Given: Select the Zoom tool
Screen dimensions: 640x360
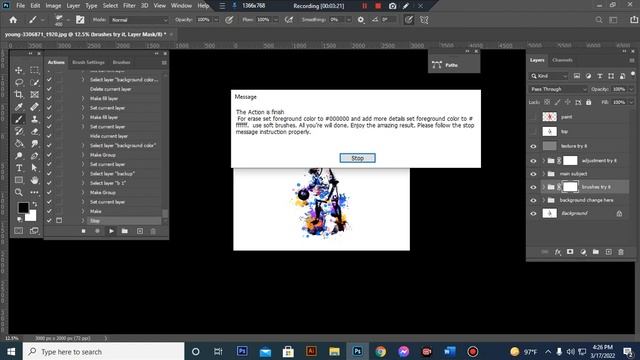Looking at the screenshot, I should pyautogui.click(x=19, y=192).
